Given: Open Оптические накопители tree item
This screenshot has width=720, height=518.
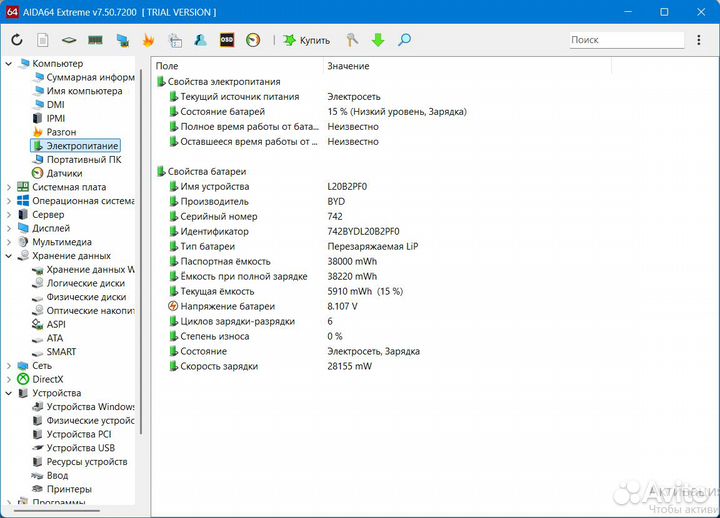Looking at the screenshot, I should point(84,311).
